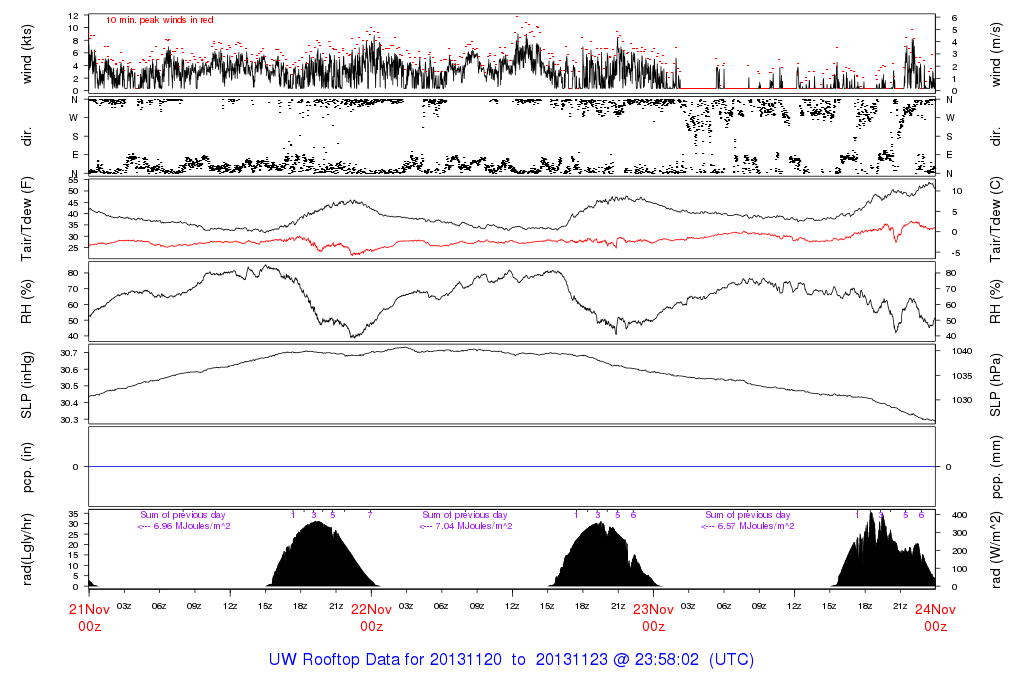Click the 'pcp. (in)' axis label
1024x700 pixels.
(28, 467)
